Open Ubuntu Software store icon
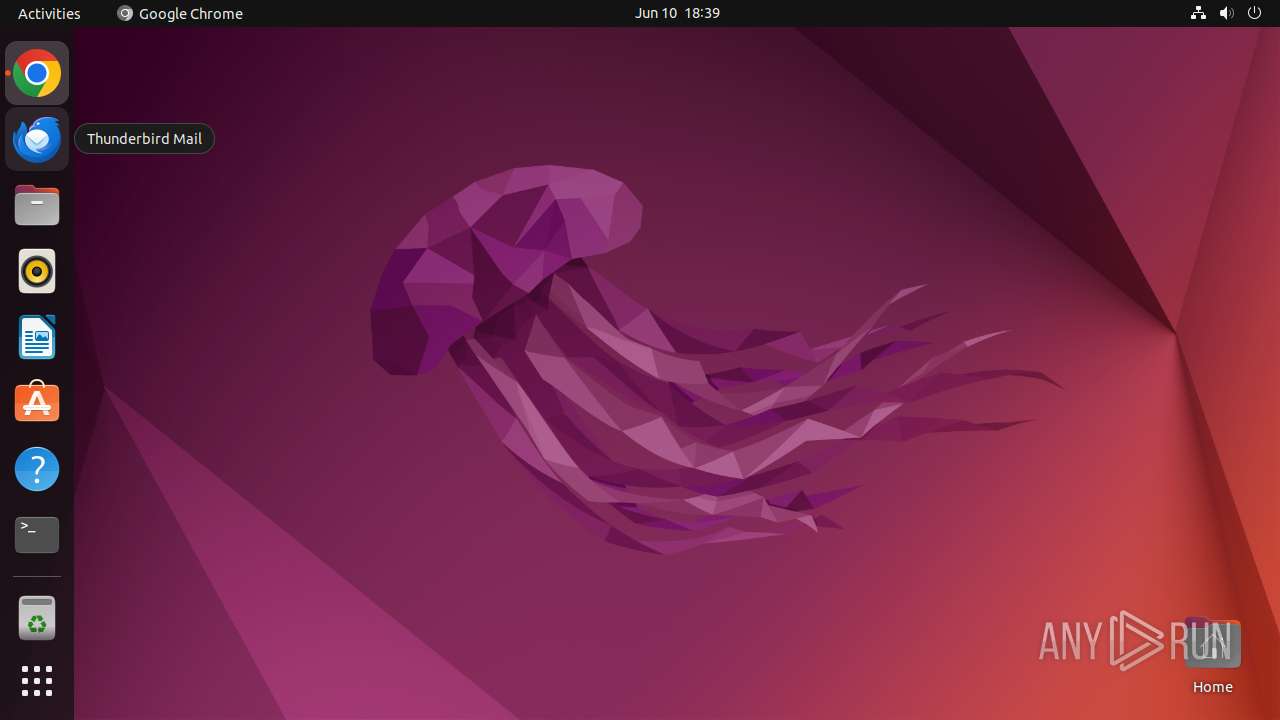1280x720 pixels. coord(37,403)
